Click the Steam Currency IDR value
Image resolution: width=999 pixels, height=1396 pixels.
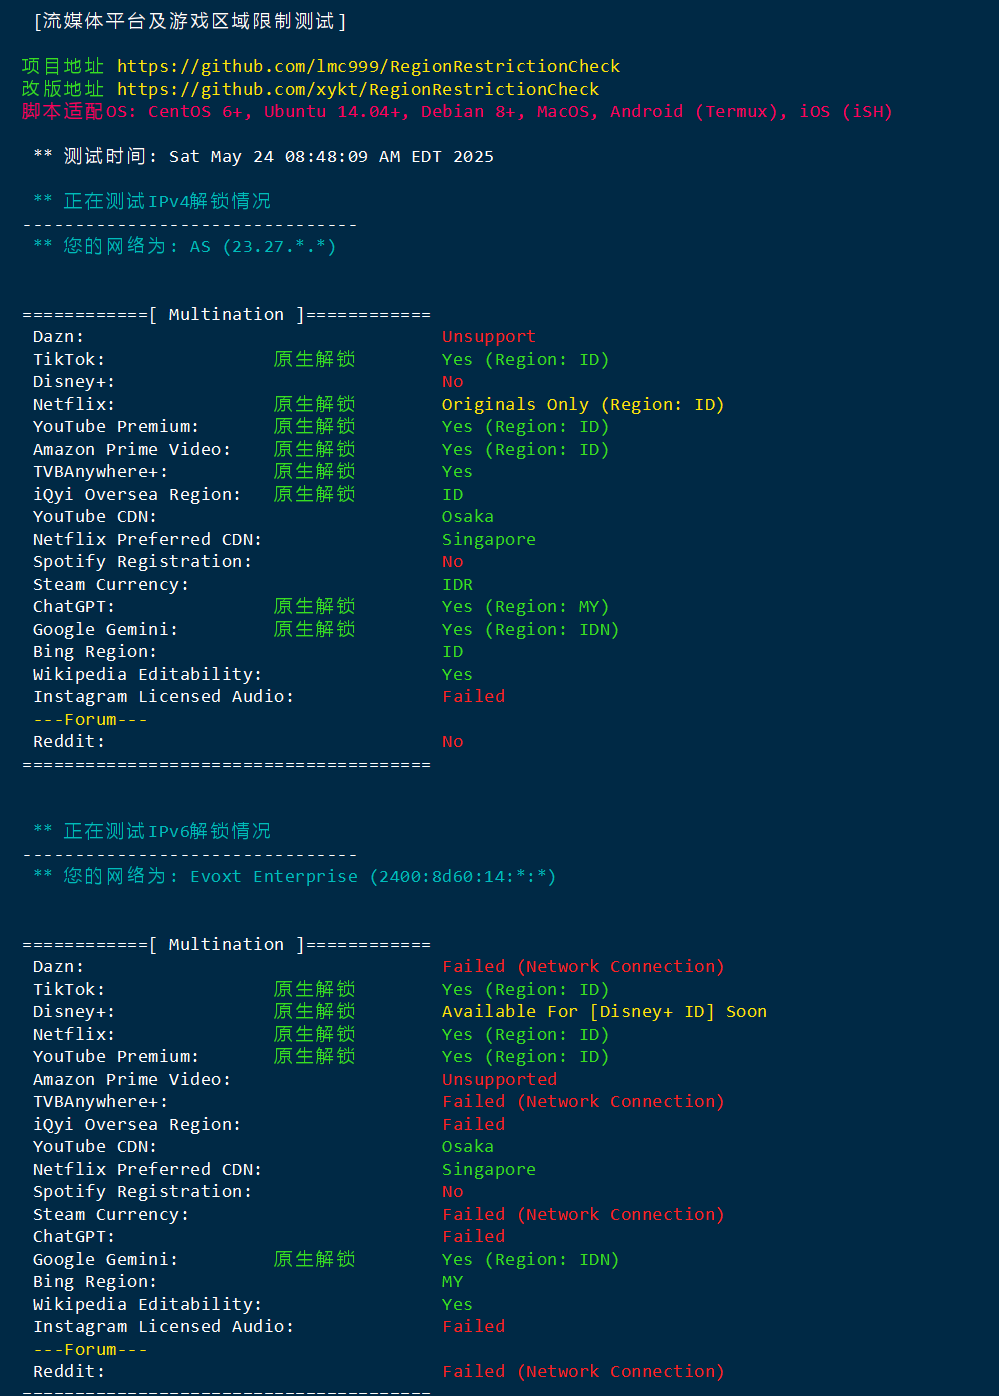click(457, 585)
